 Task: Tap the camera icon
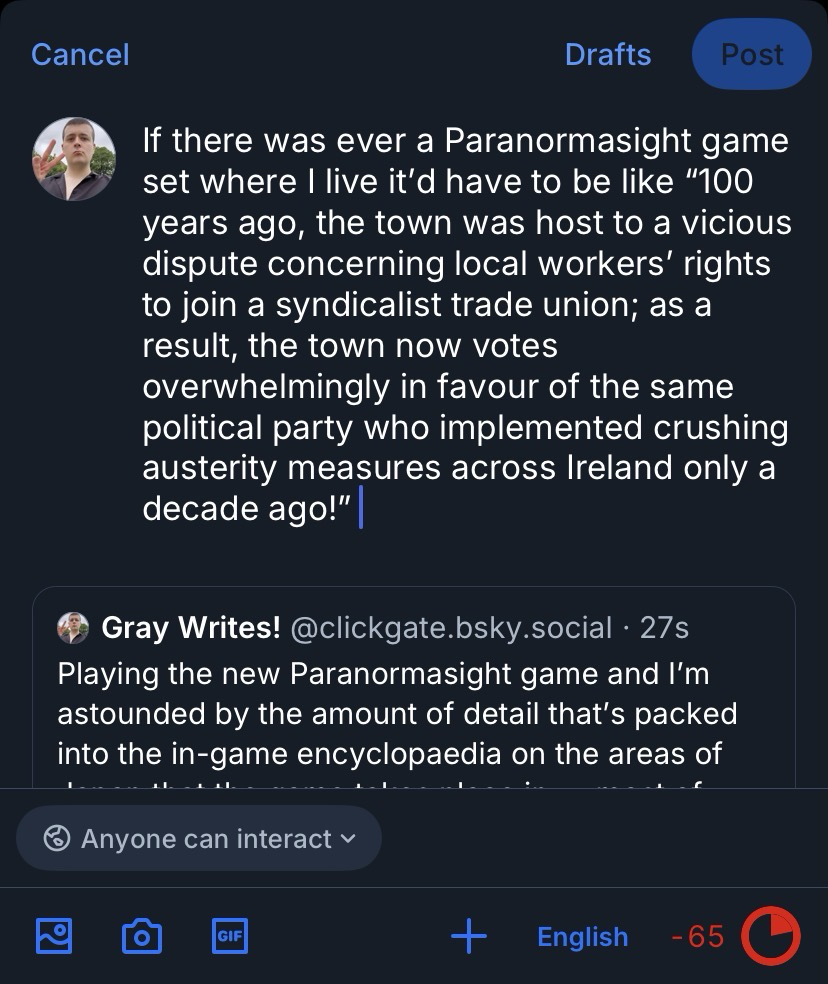[141, 936]
